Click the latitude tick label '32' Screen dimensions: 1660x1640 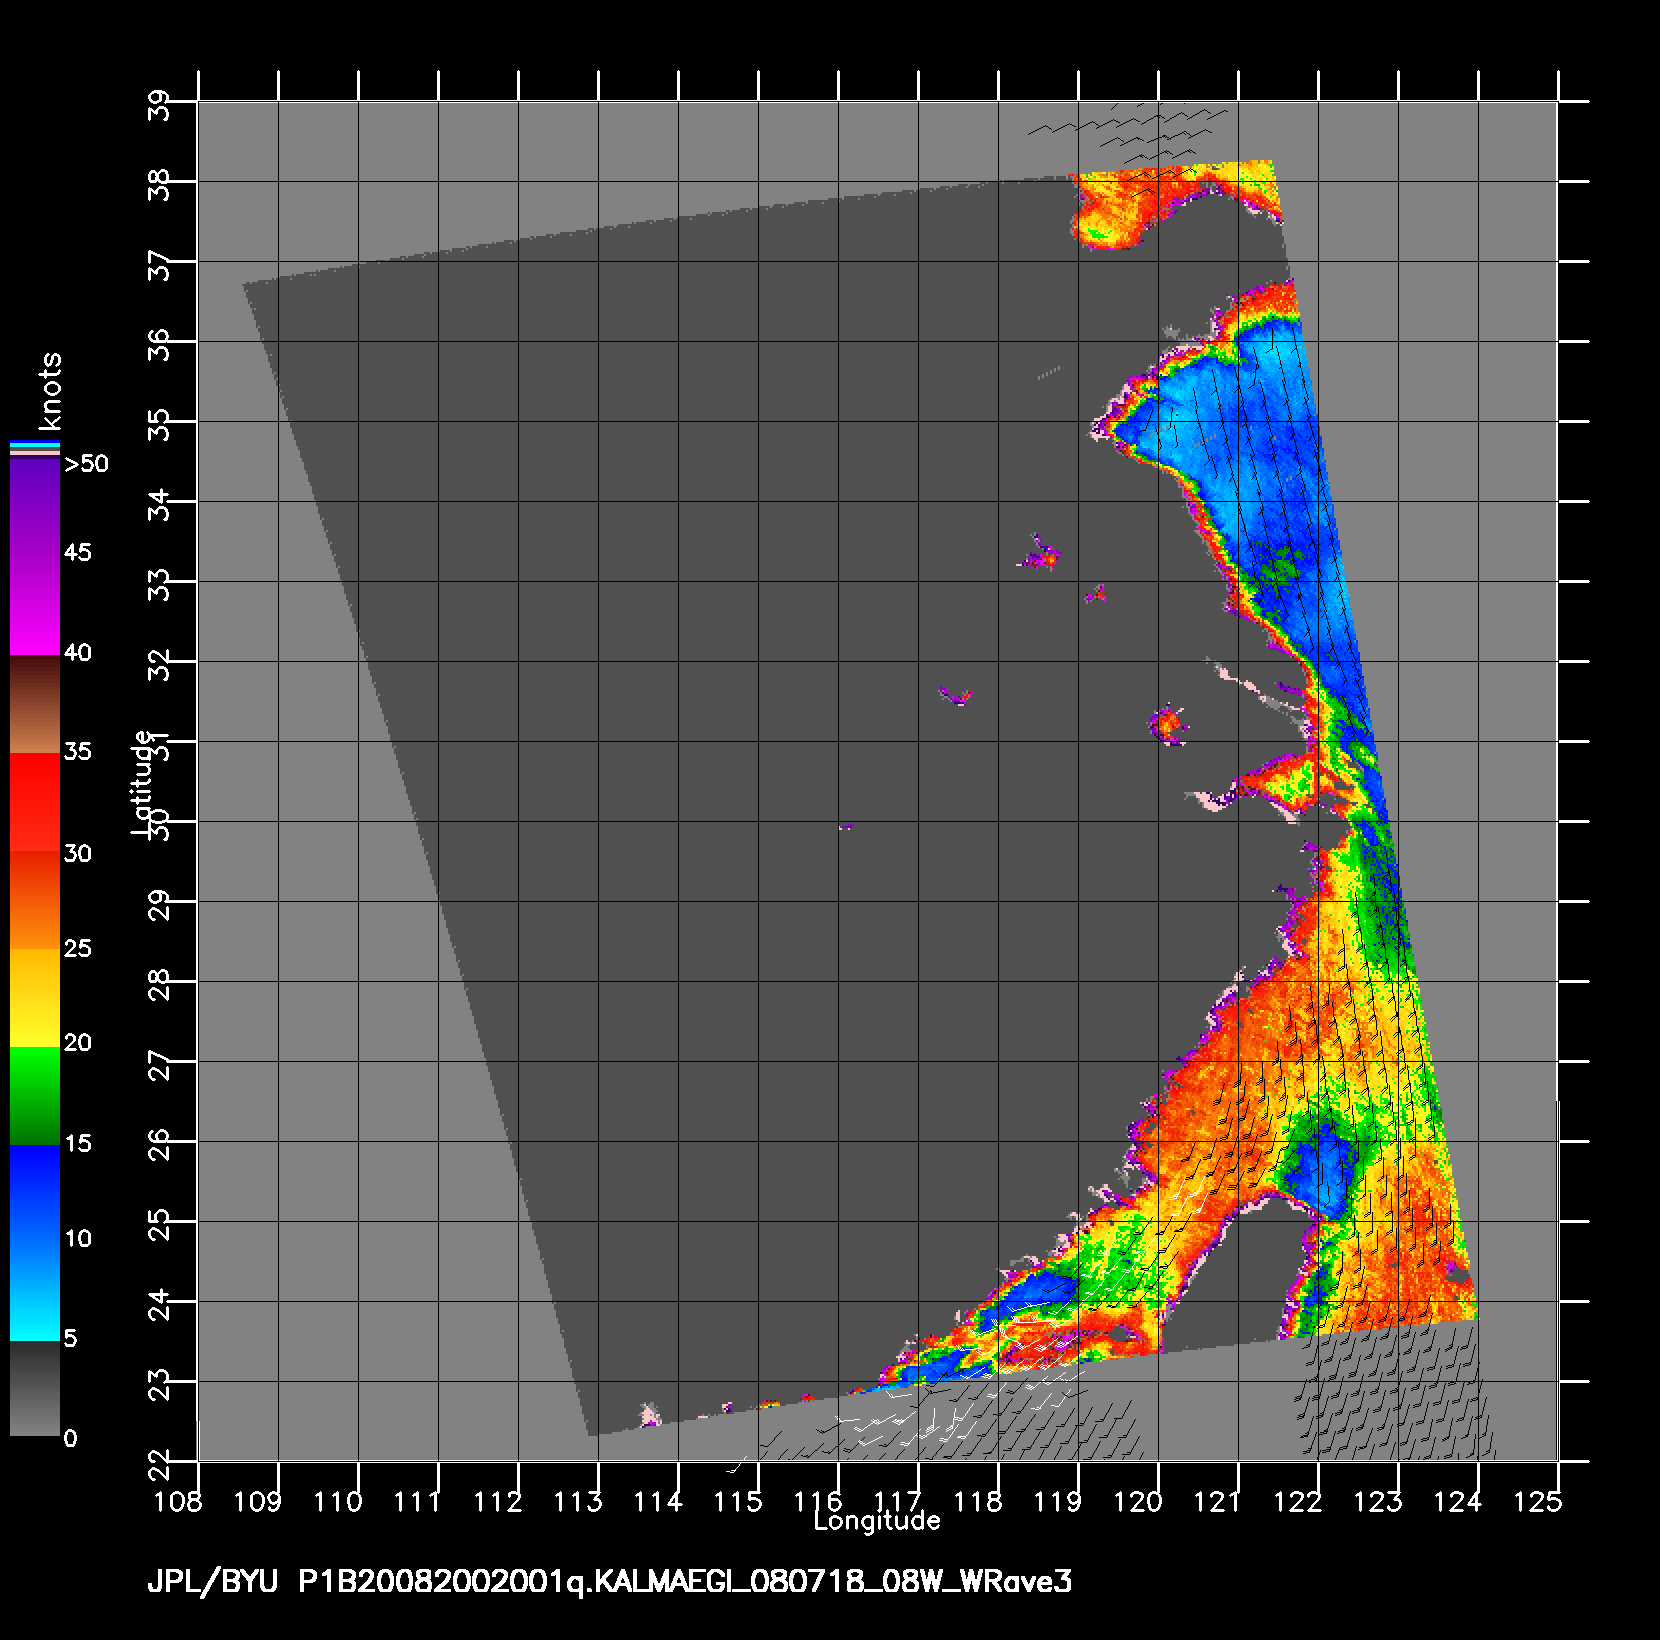(x=159, y=665)
